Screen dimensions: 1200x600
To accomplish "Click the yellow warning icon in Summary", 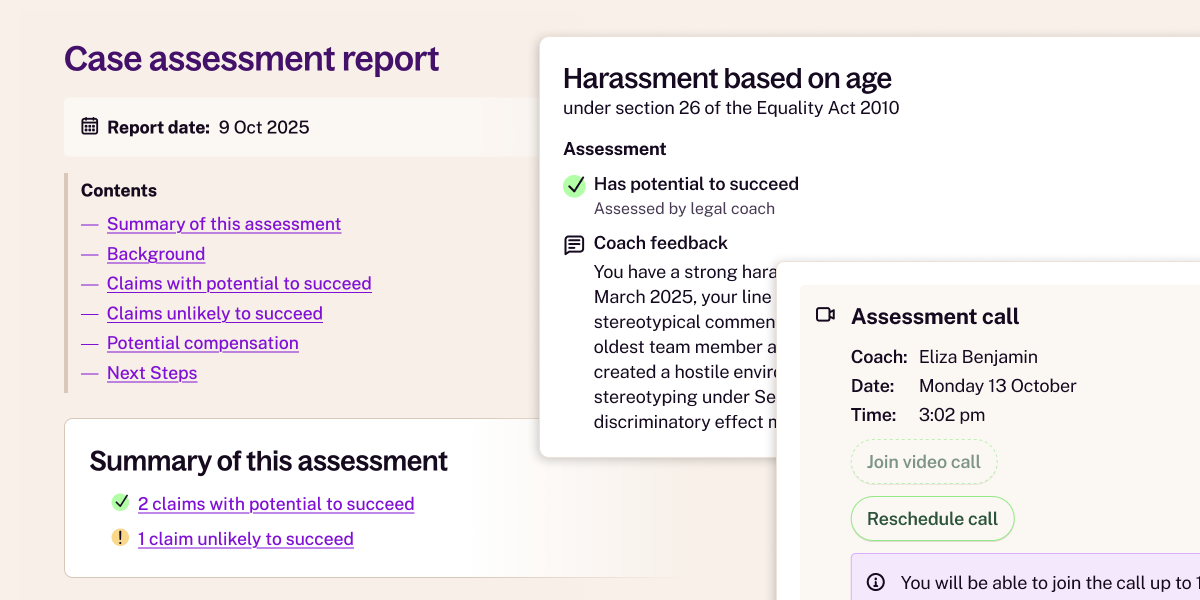I will tap(120, 538).
